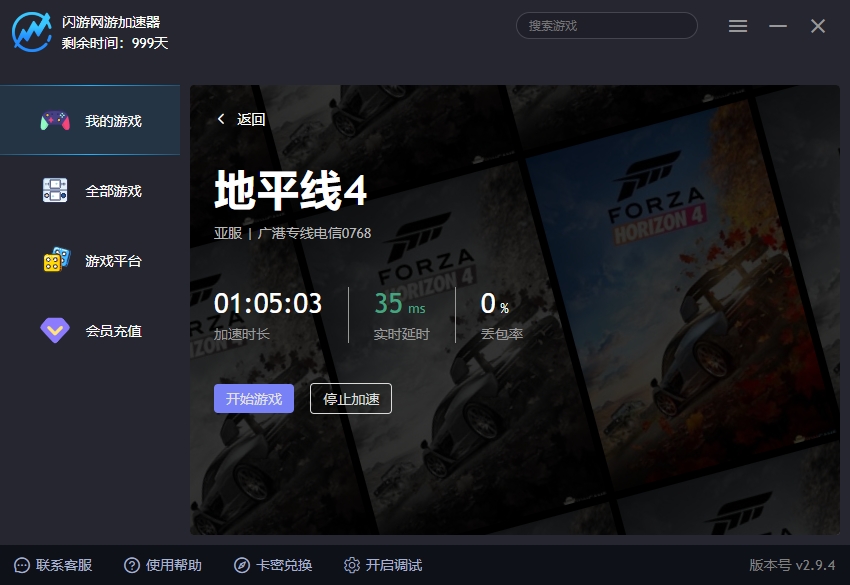Open 使用帮助 question mark icon
Image resolution: width=850 pixels, height=585 pixels.
132,565
